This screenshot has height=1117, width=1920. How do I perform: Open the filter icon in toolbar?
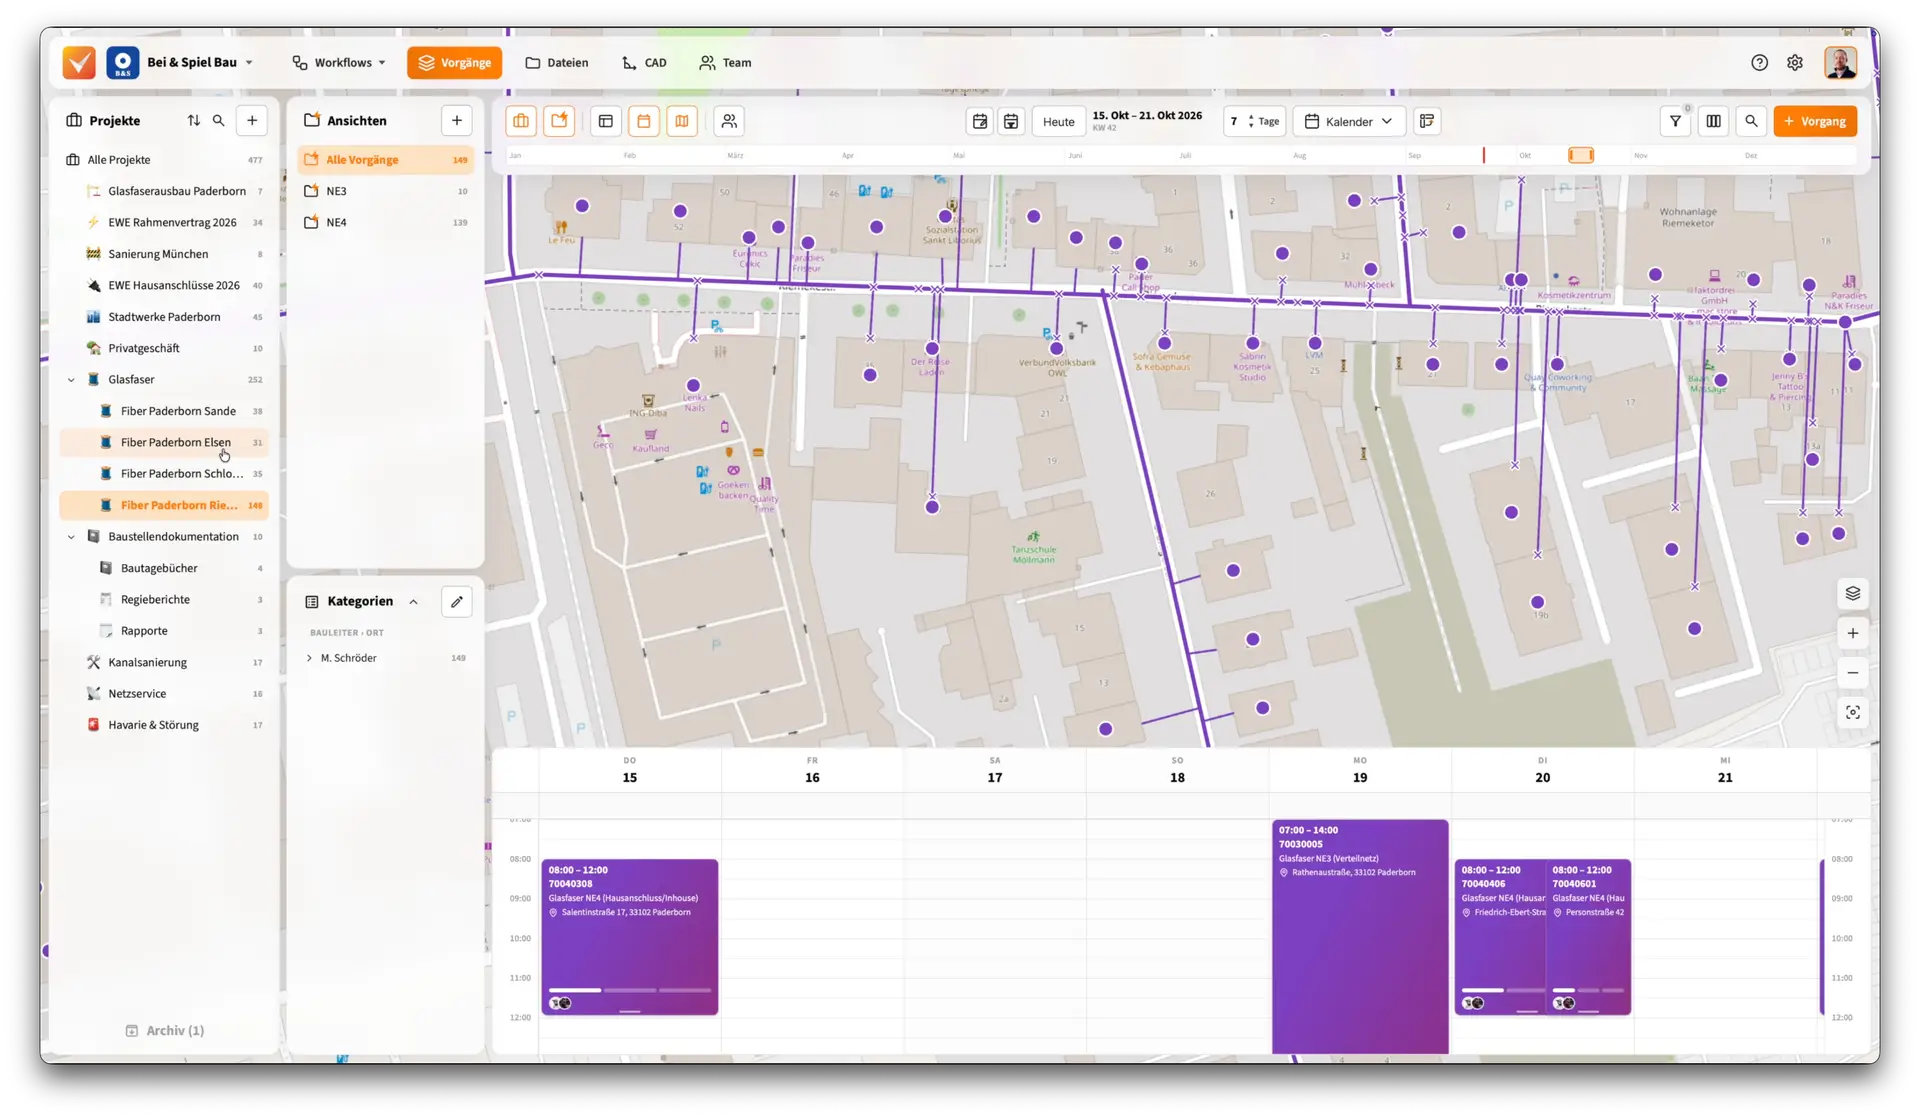1675,121
